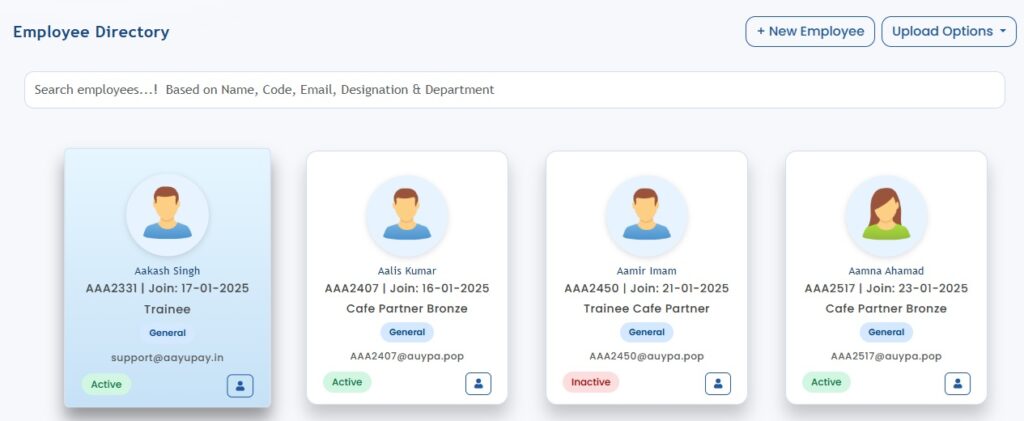Click the General tag on Aakash Singh's card
Viewport: 1024px width, 421px height.
[167, 332]
